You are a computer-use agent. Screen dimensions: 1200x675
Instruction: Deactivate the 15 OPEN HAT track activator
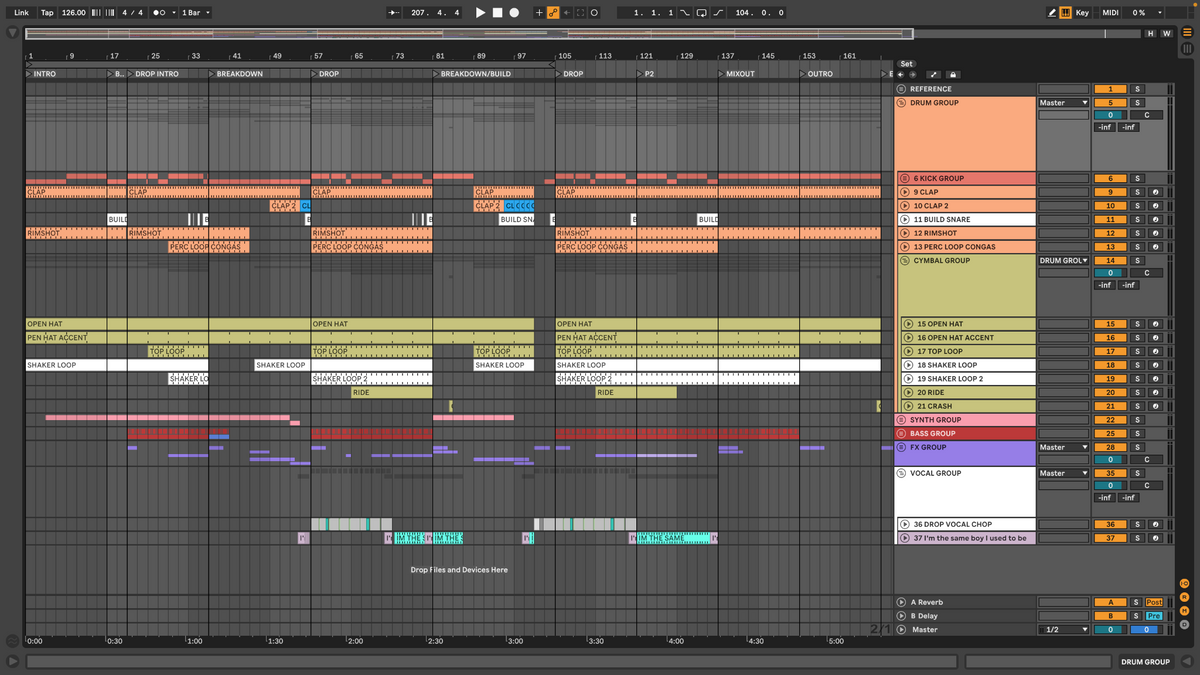pyautogui.click(x=1110, y=324)
